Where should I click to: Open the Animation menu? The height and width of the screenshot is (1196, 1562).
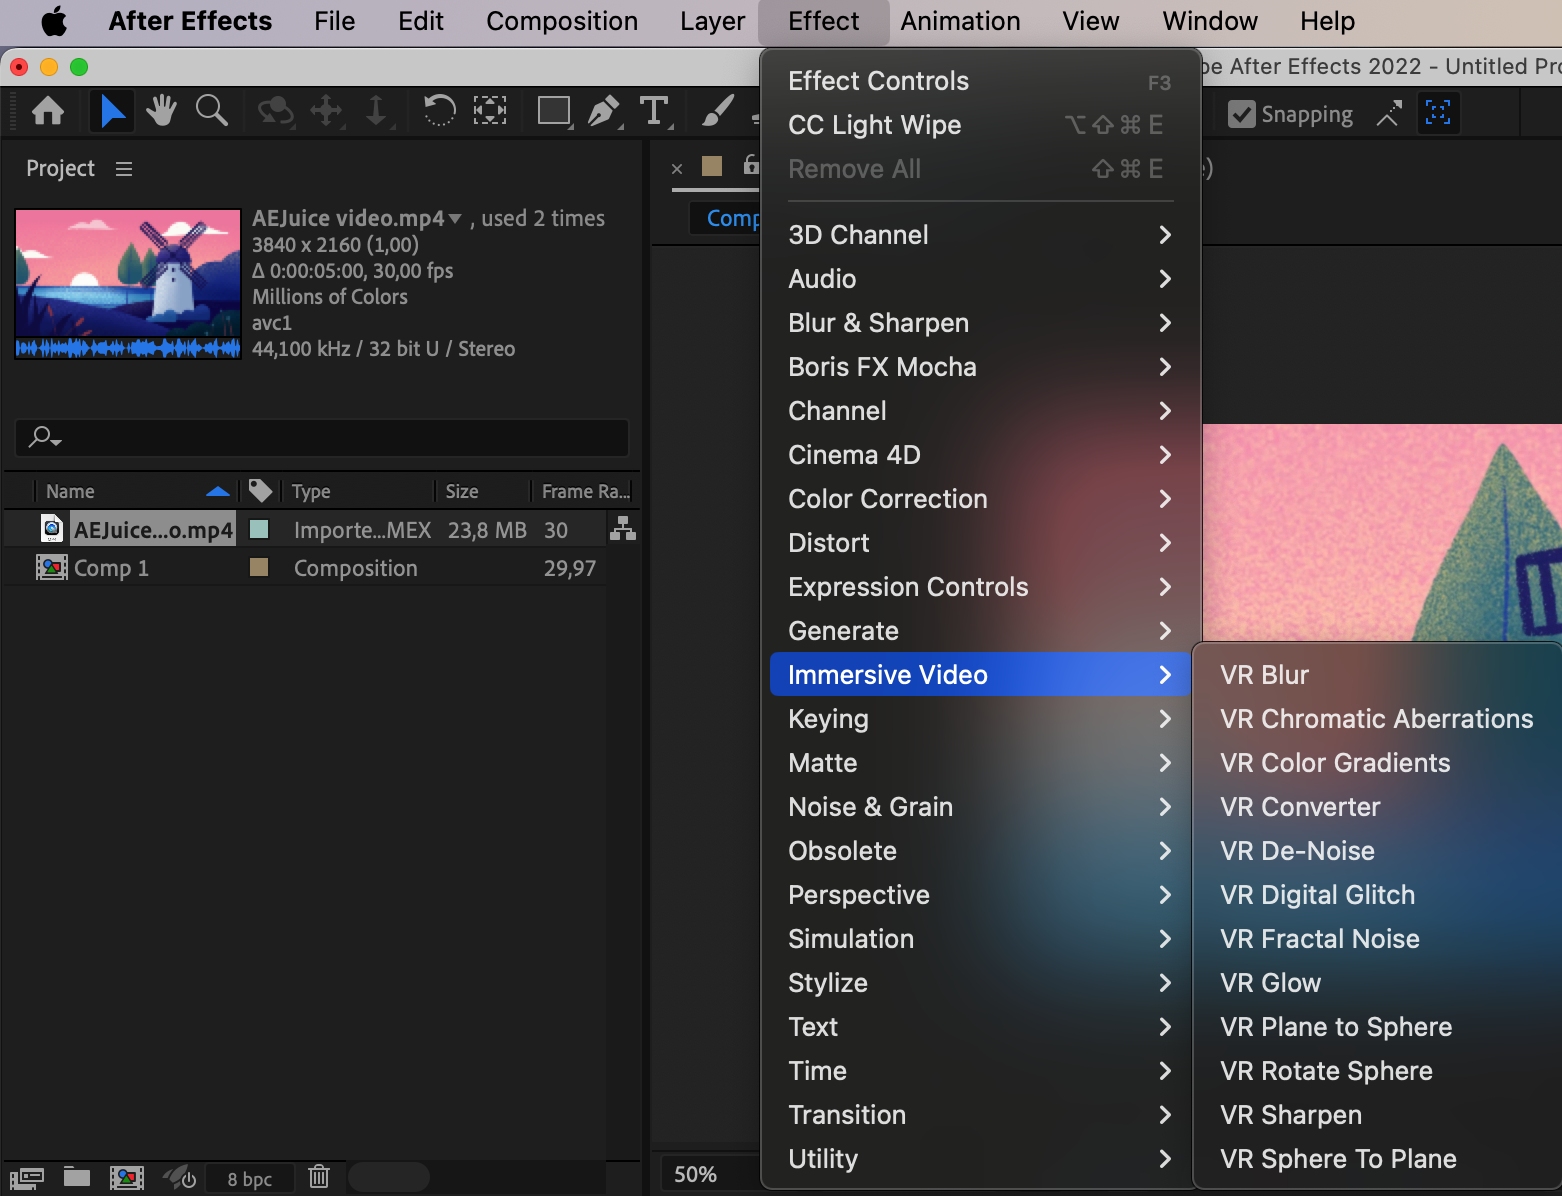tap(960, 21)
